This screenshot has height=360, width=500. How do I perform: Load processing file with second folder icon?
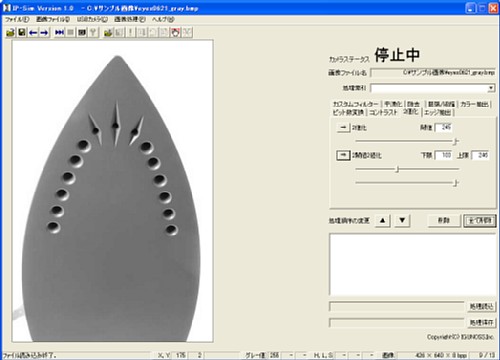pos(108,32)
